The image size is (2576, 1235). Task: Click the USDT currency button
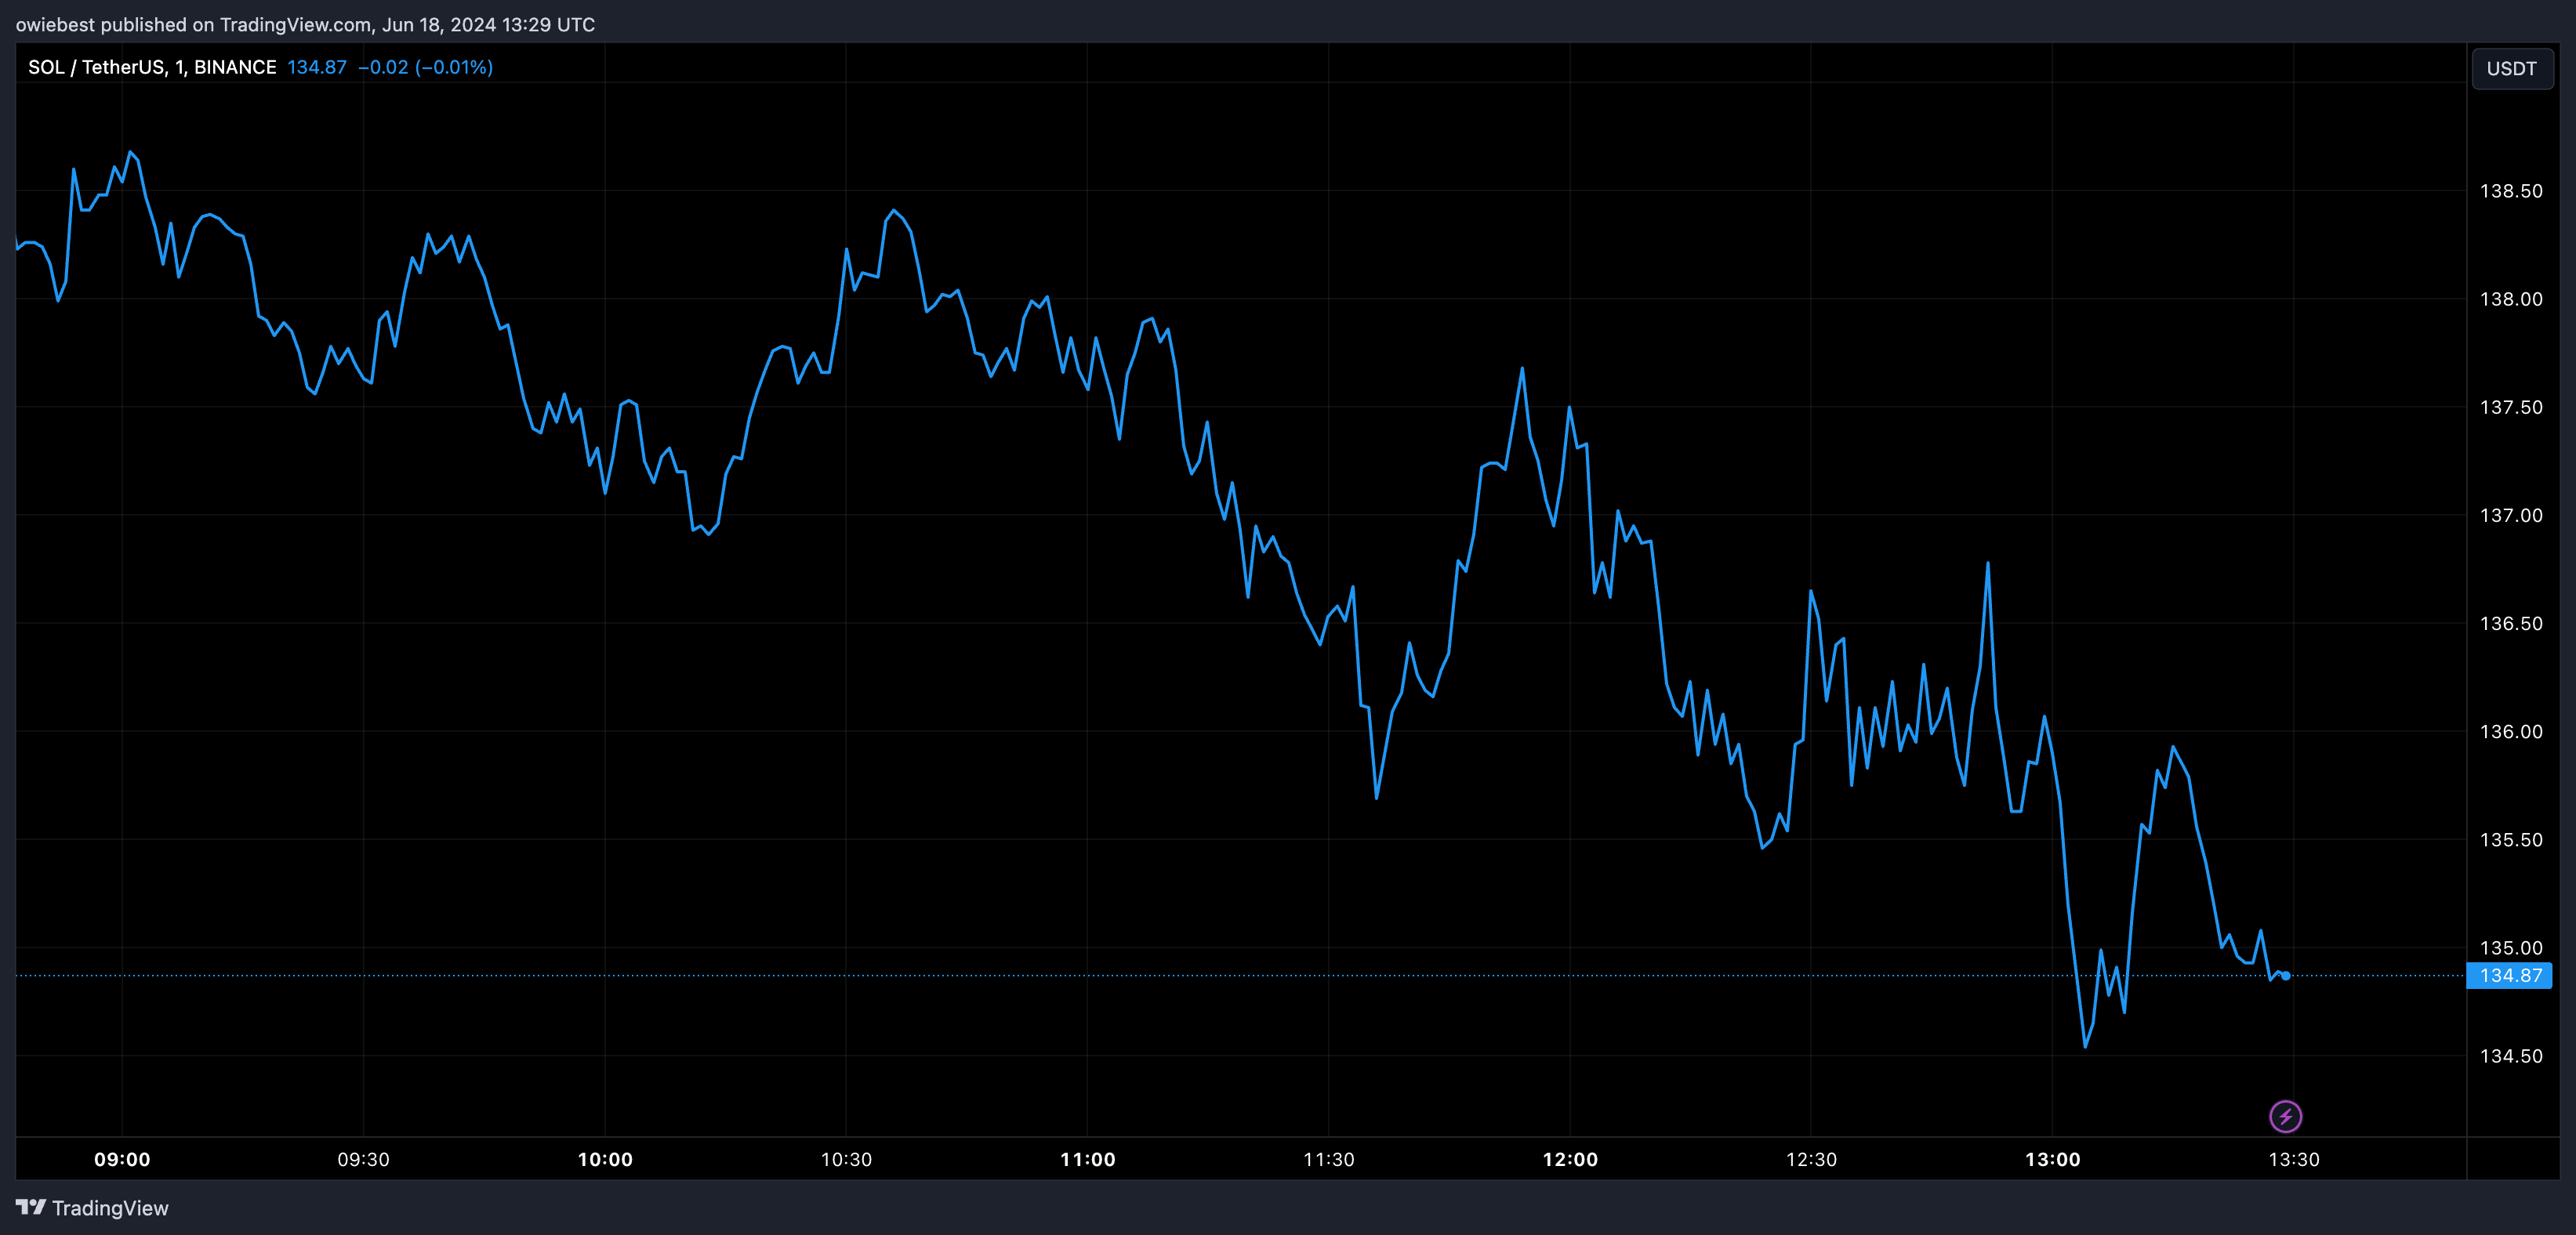pyautogui.click(x=2511, y=68)
